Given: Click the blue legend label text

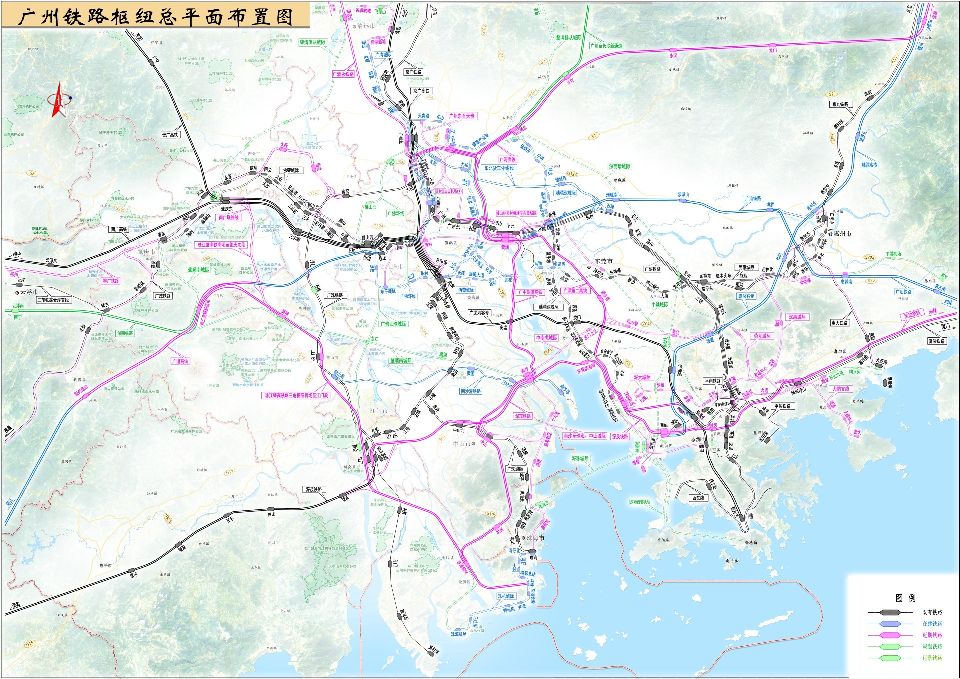Looking at the screenshot, I should coord(932,624).
